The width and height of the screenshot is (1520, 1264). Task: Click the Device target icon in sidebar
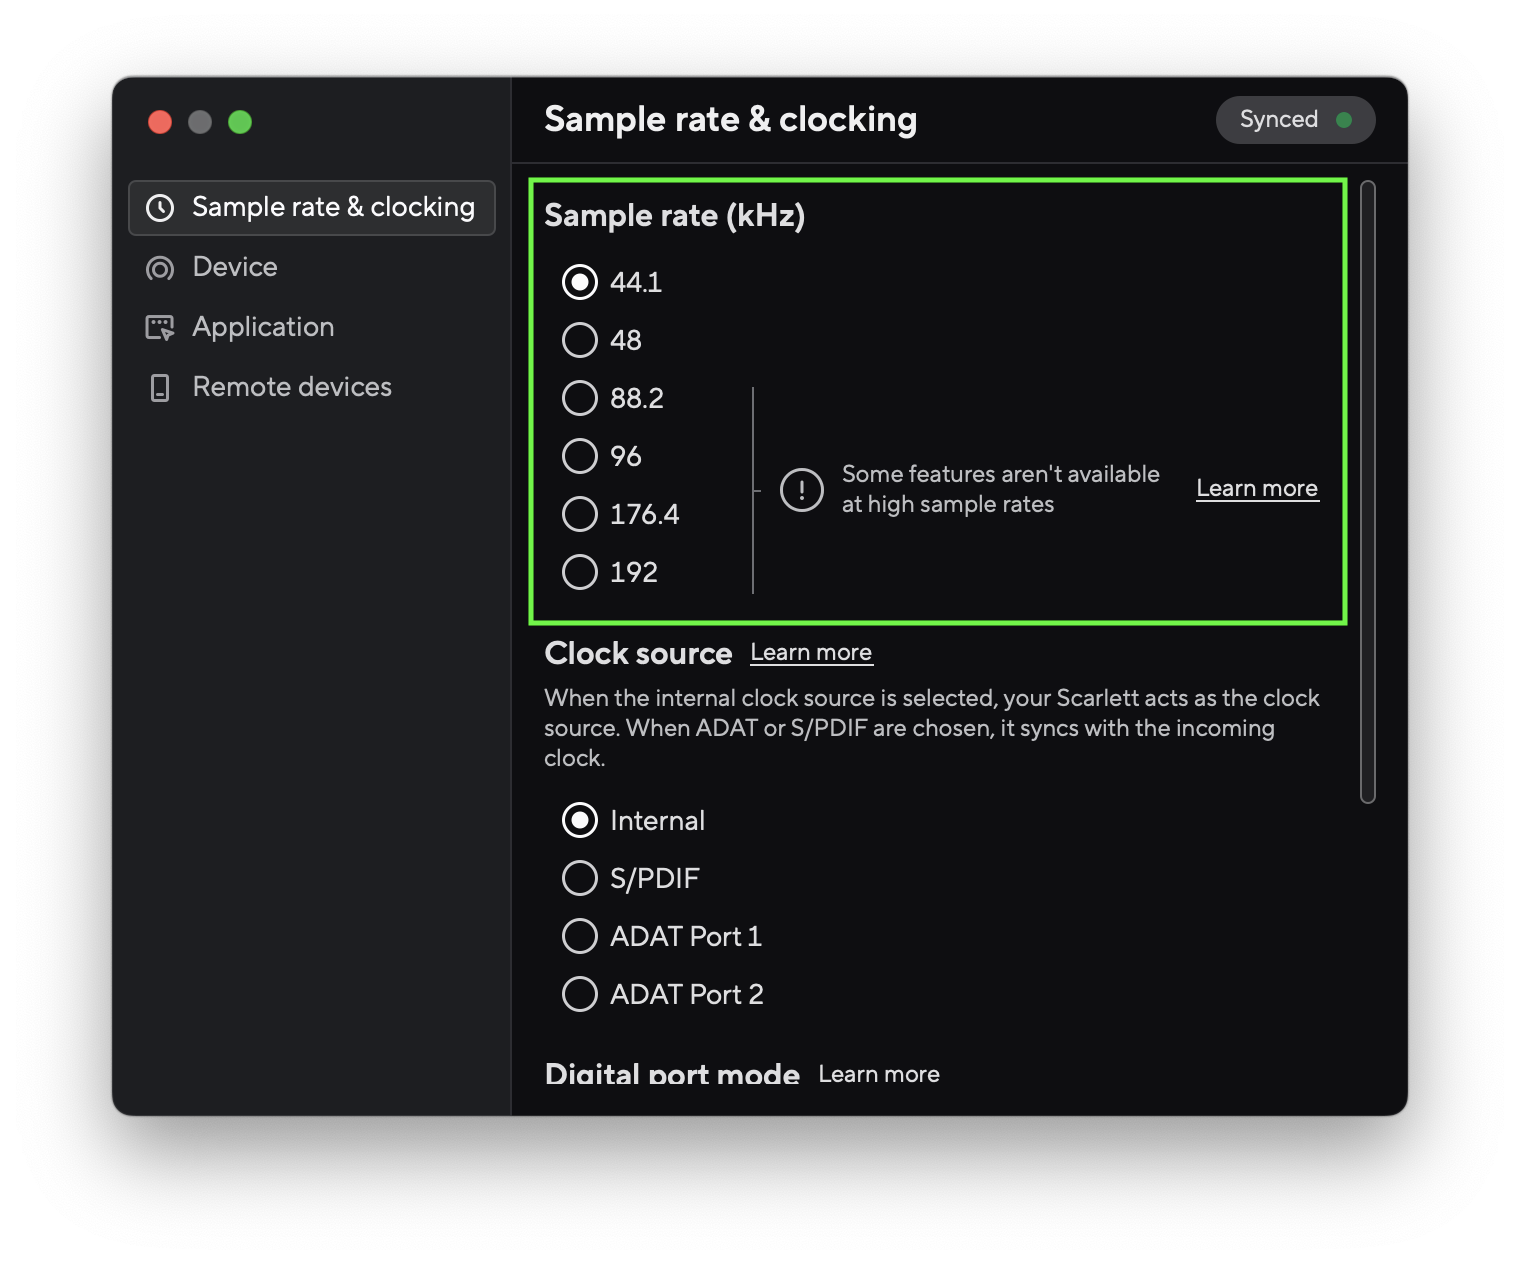point(160,267)
